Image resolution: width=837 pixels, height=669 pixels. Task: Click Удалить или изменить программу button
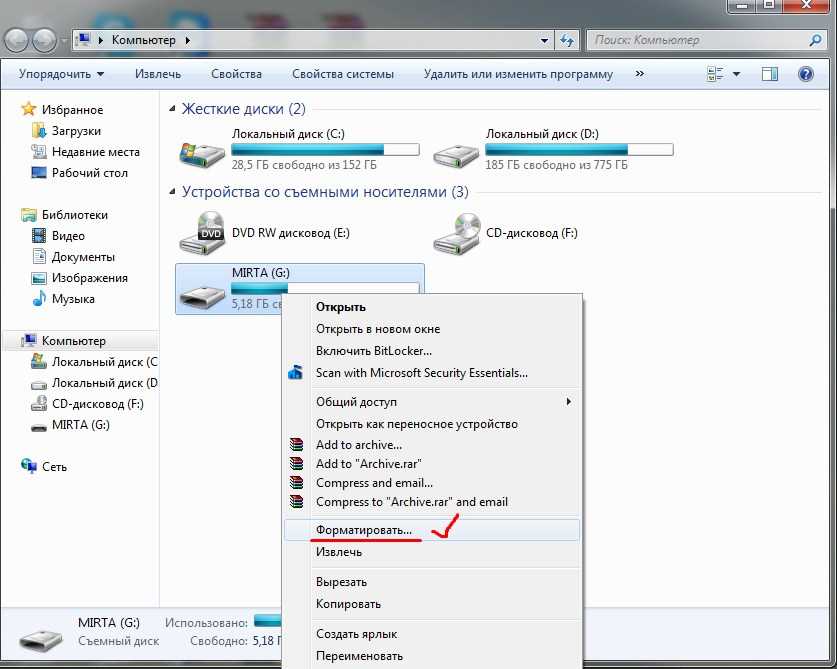517,74
